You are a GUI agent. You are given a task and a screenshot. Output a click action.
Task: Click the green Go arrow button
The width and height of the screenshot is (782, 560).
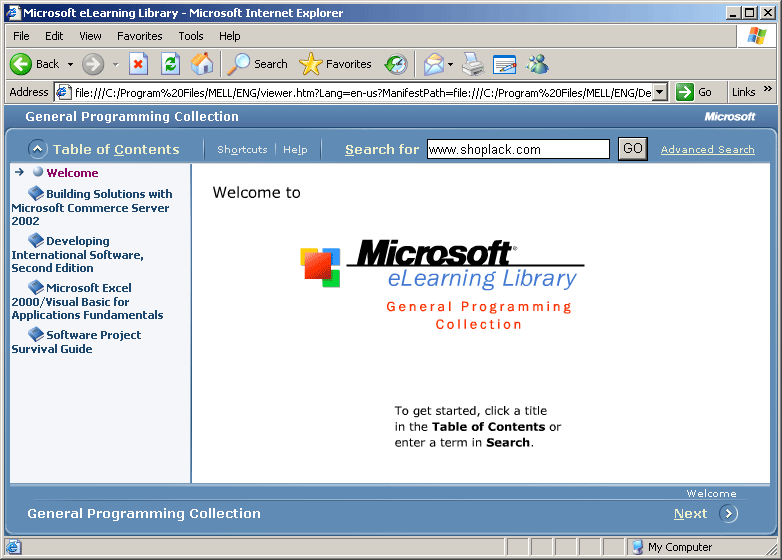click(684, 92)
